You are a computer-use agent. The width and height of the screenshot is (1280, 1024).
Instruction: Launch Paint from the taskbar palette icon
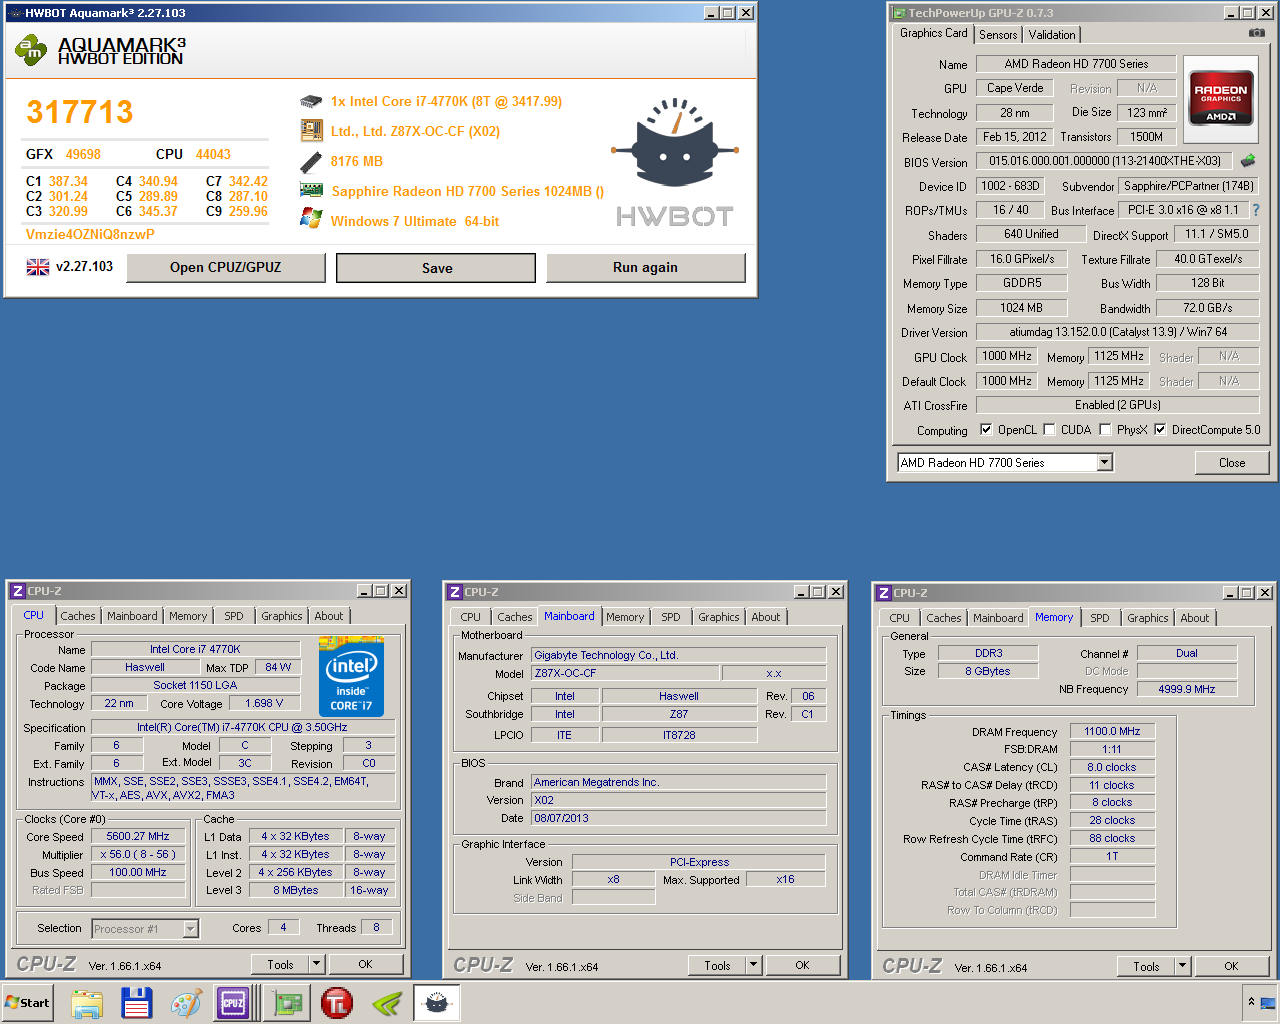pos(185,1003)
